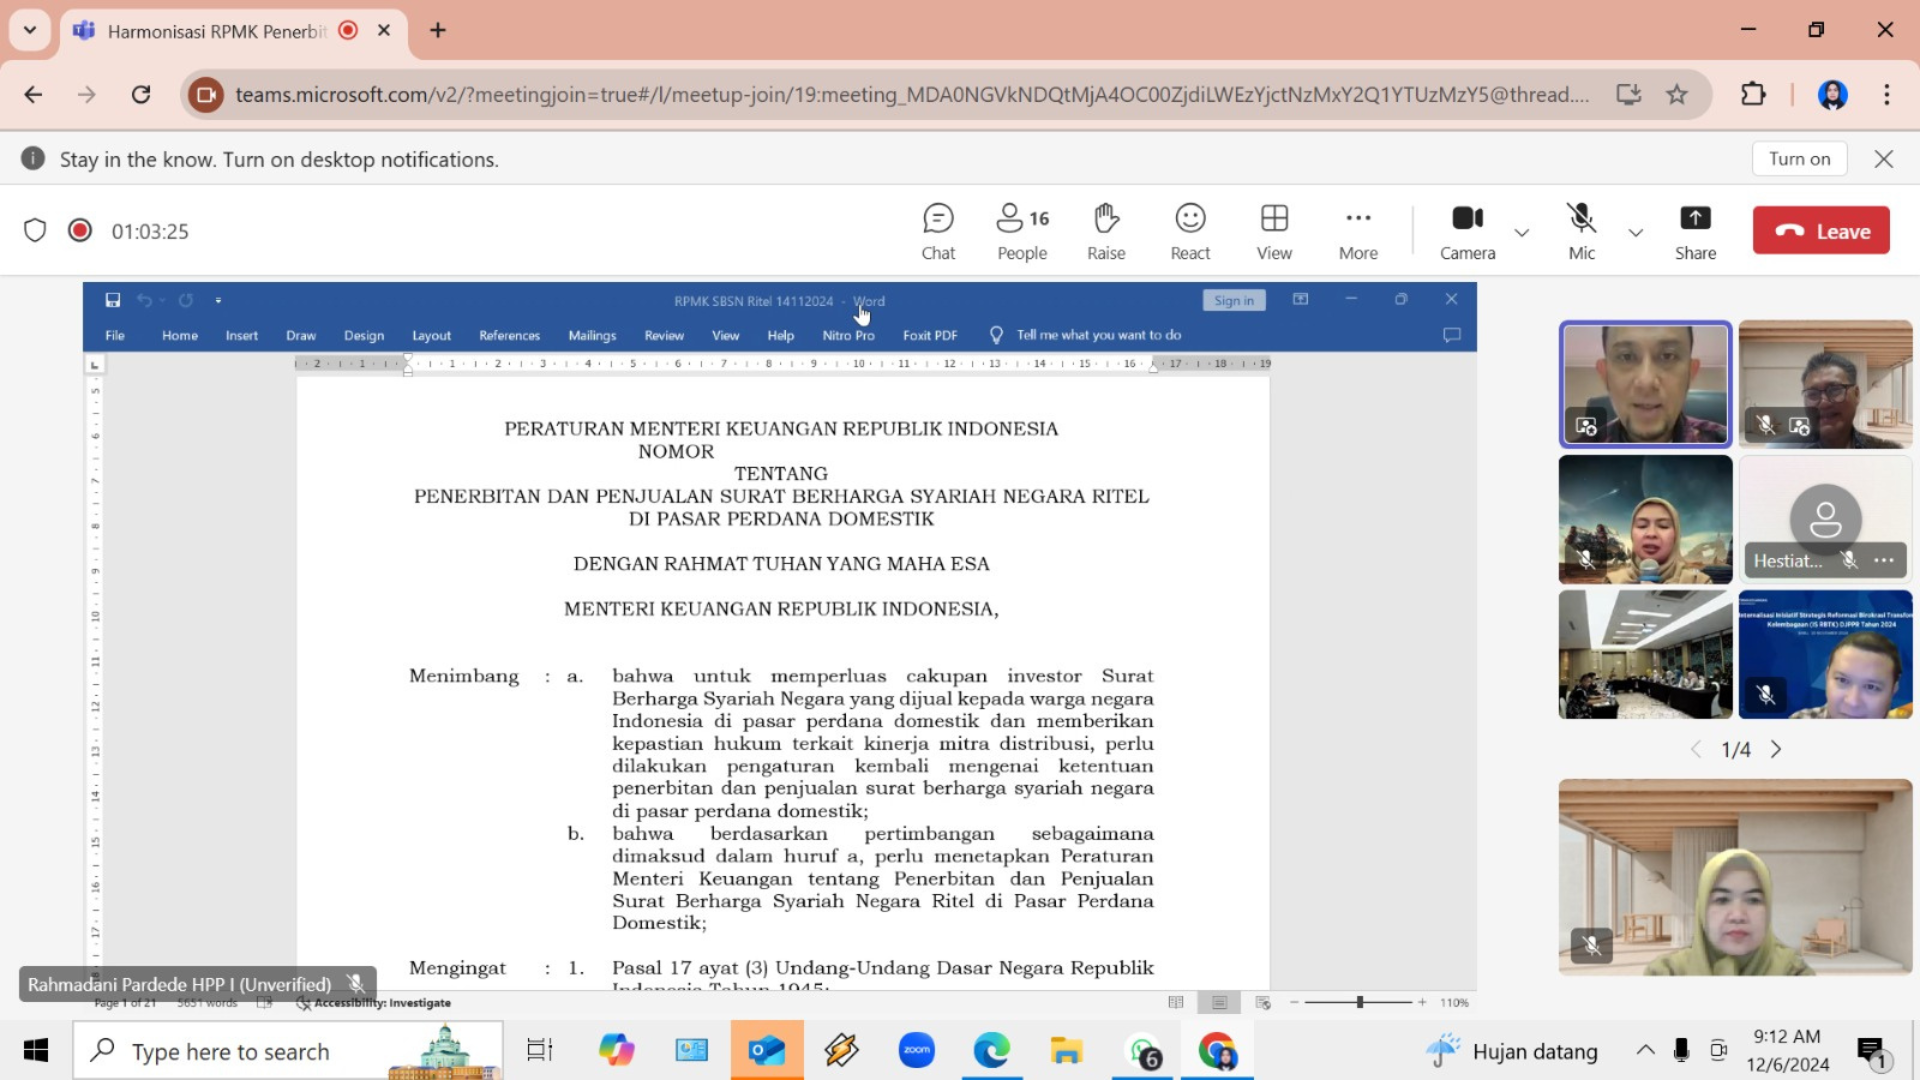The height and width of the screenshot is (1080, 1920).
Task: Toggle the Camera on or off
Action: click(1467, 232)
